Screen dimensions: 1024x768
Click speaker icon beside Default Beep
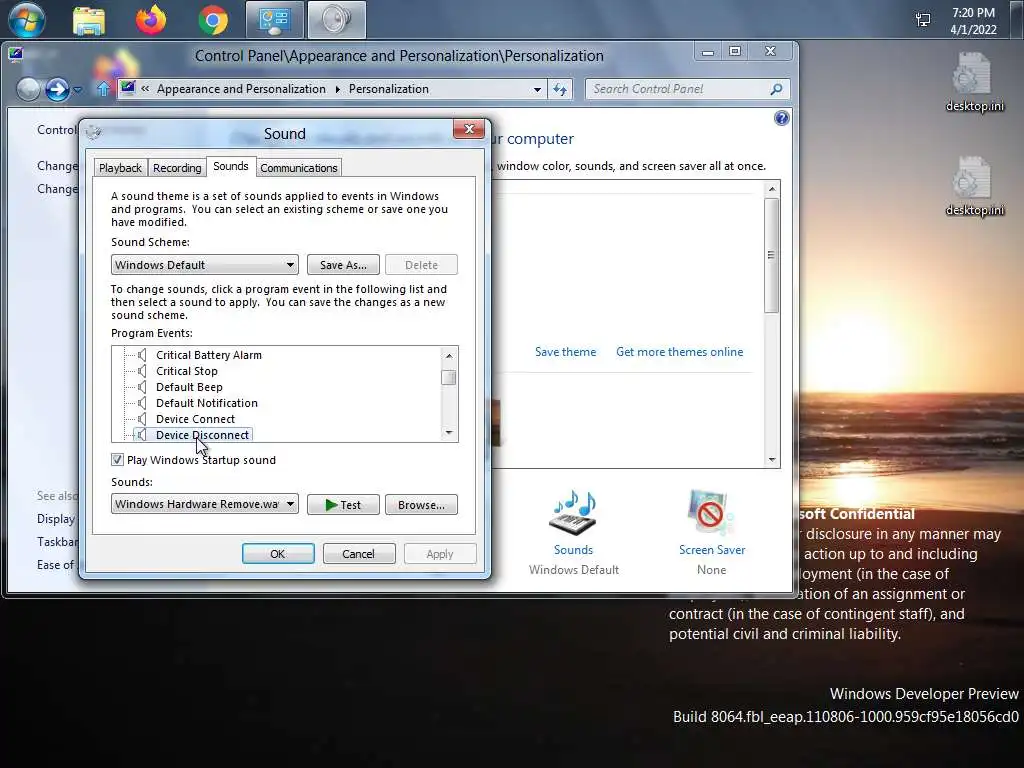coord(142,387)
